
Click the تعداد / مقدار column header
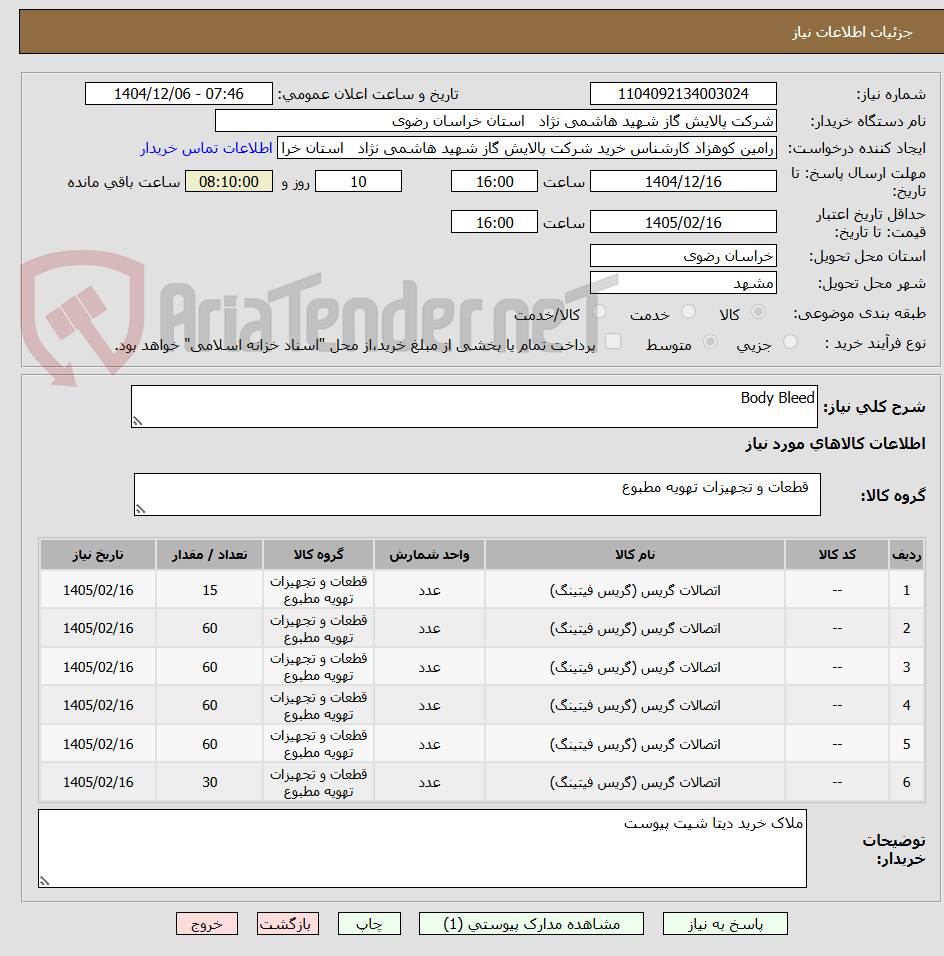[209, 554]
